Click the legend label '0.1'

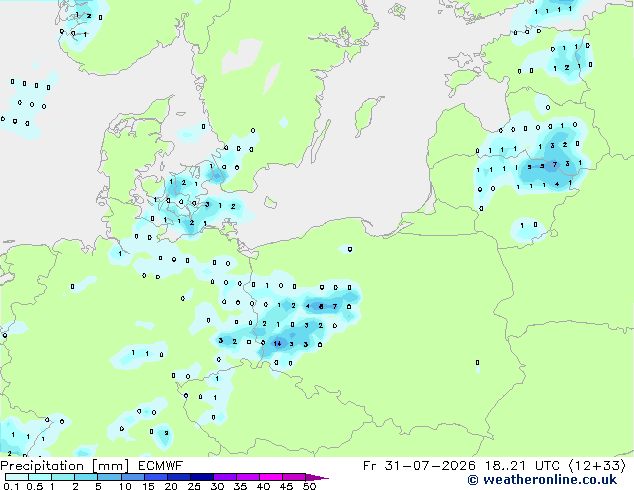click(x=11, y=486)
